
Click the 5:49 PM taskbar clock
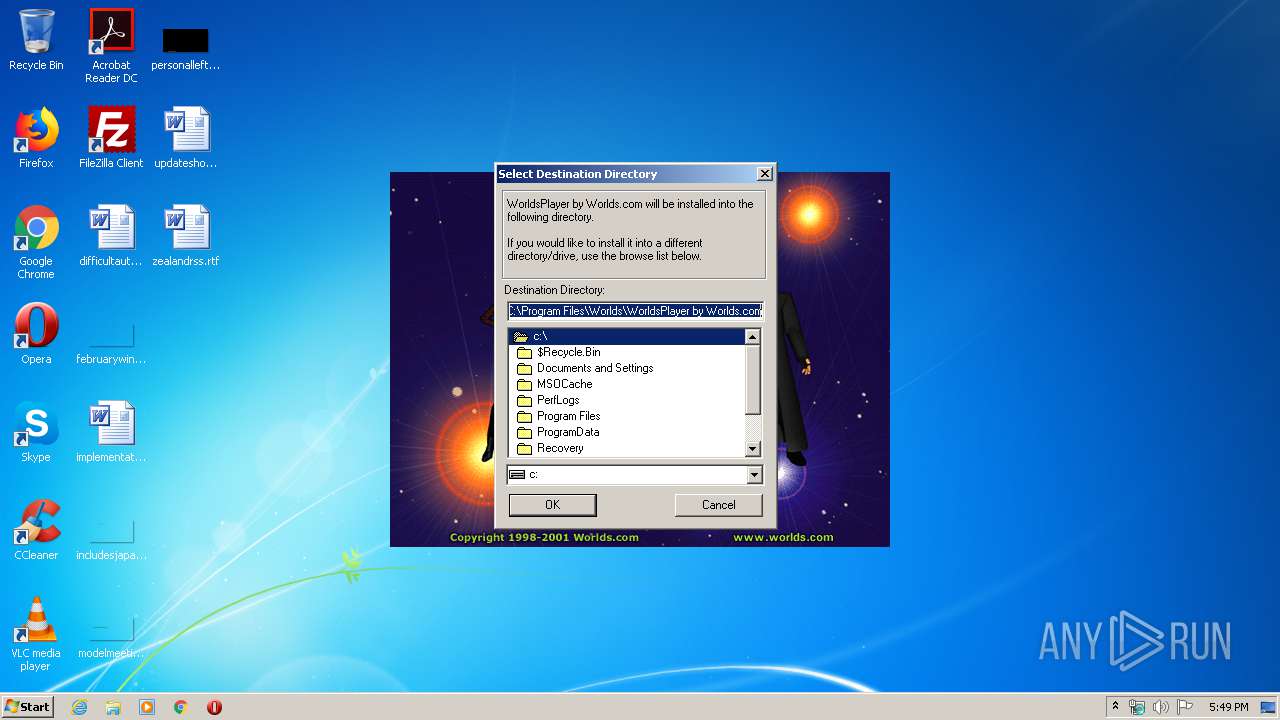(x=1228, y=707)
